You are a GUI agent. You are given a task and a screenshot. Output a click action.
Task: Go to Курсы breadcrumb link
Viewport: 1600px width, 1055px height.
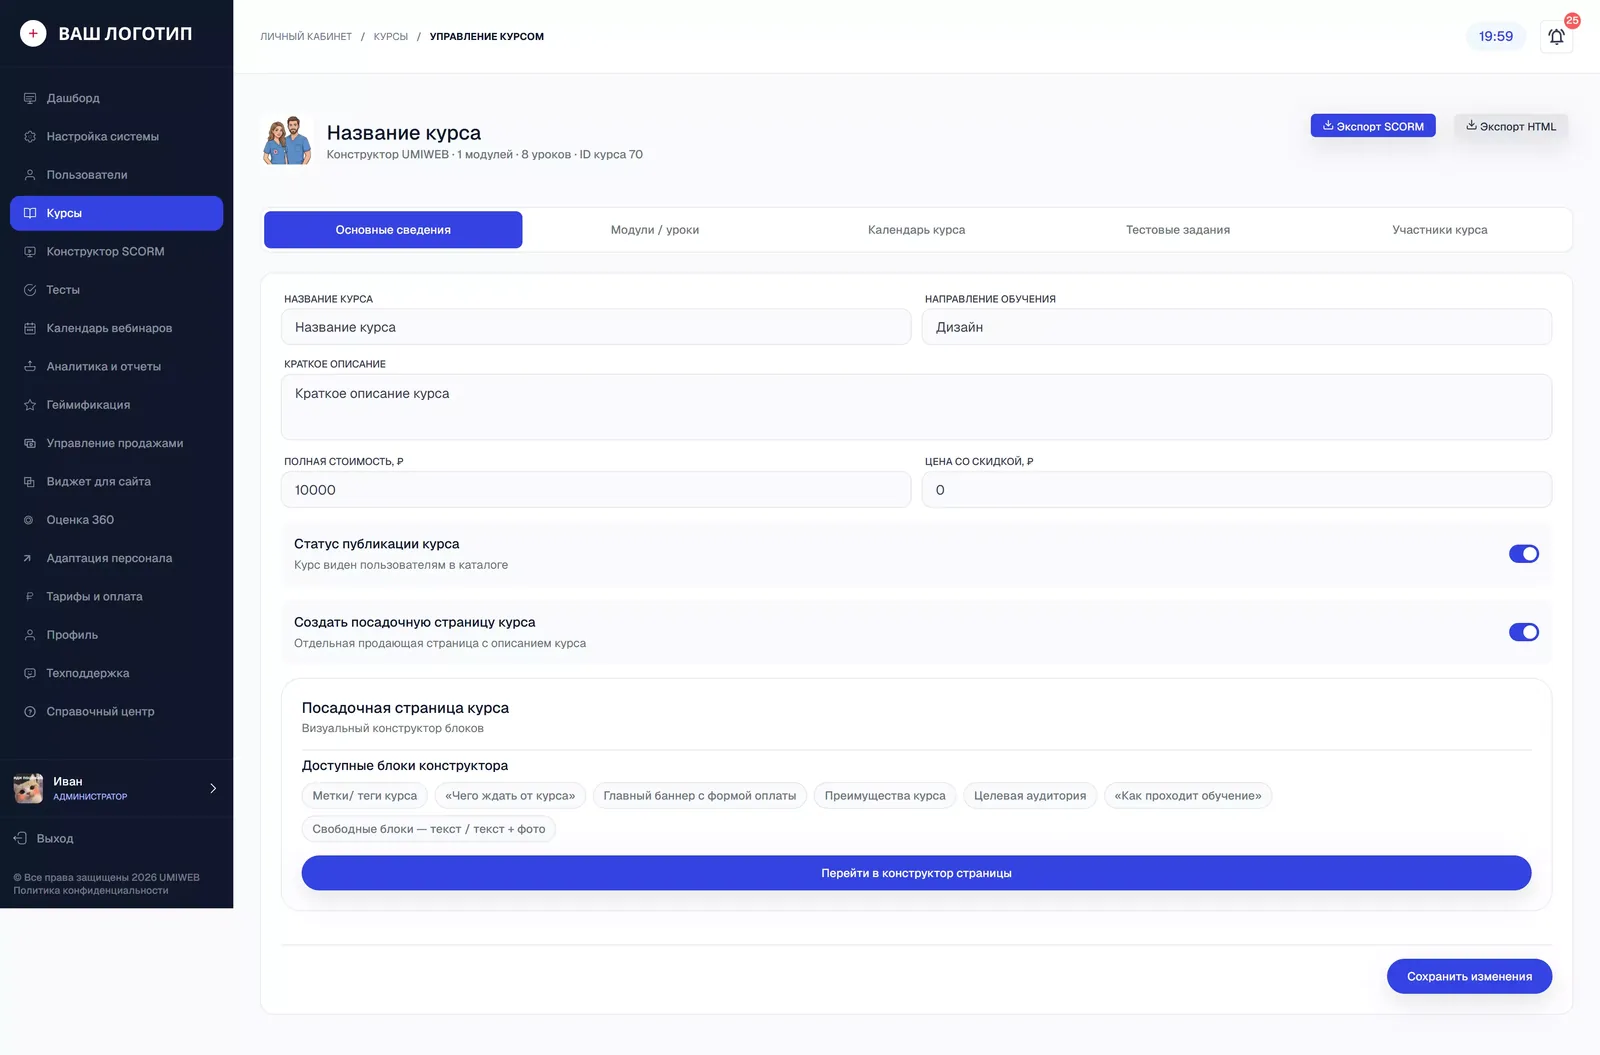(391, 37)
